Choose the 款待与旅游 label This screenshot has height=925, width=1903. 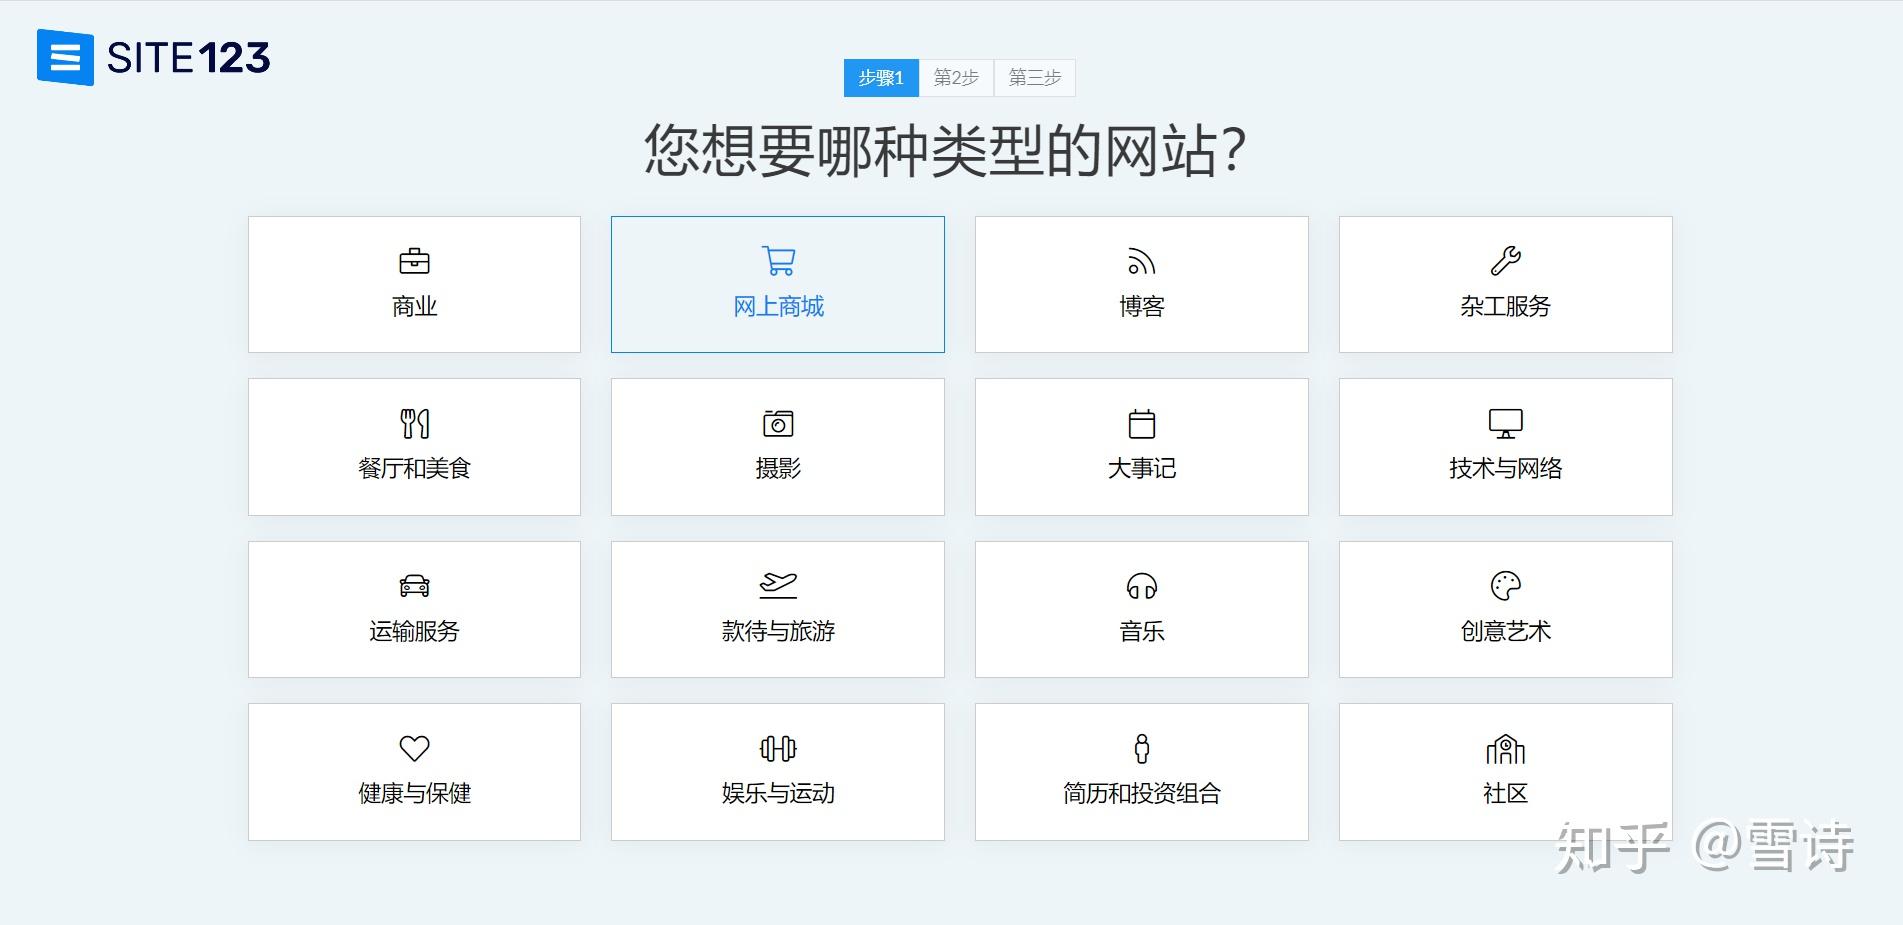click(x=778, y=632)
